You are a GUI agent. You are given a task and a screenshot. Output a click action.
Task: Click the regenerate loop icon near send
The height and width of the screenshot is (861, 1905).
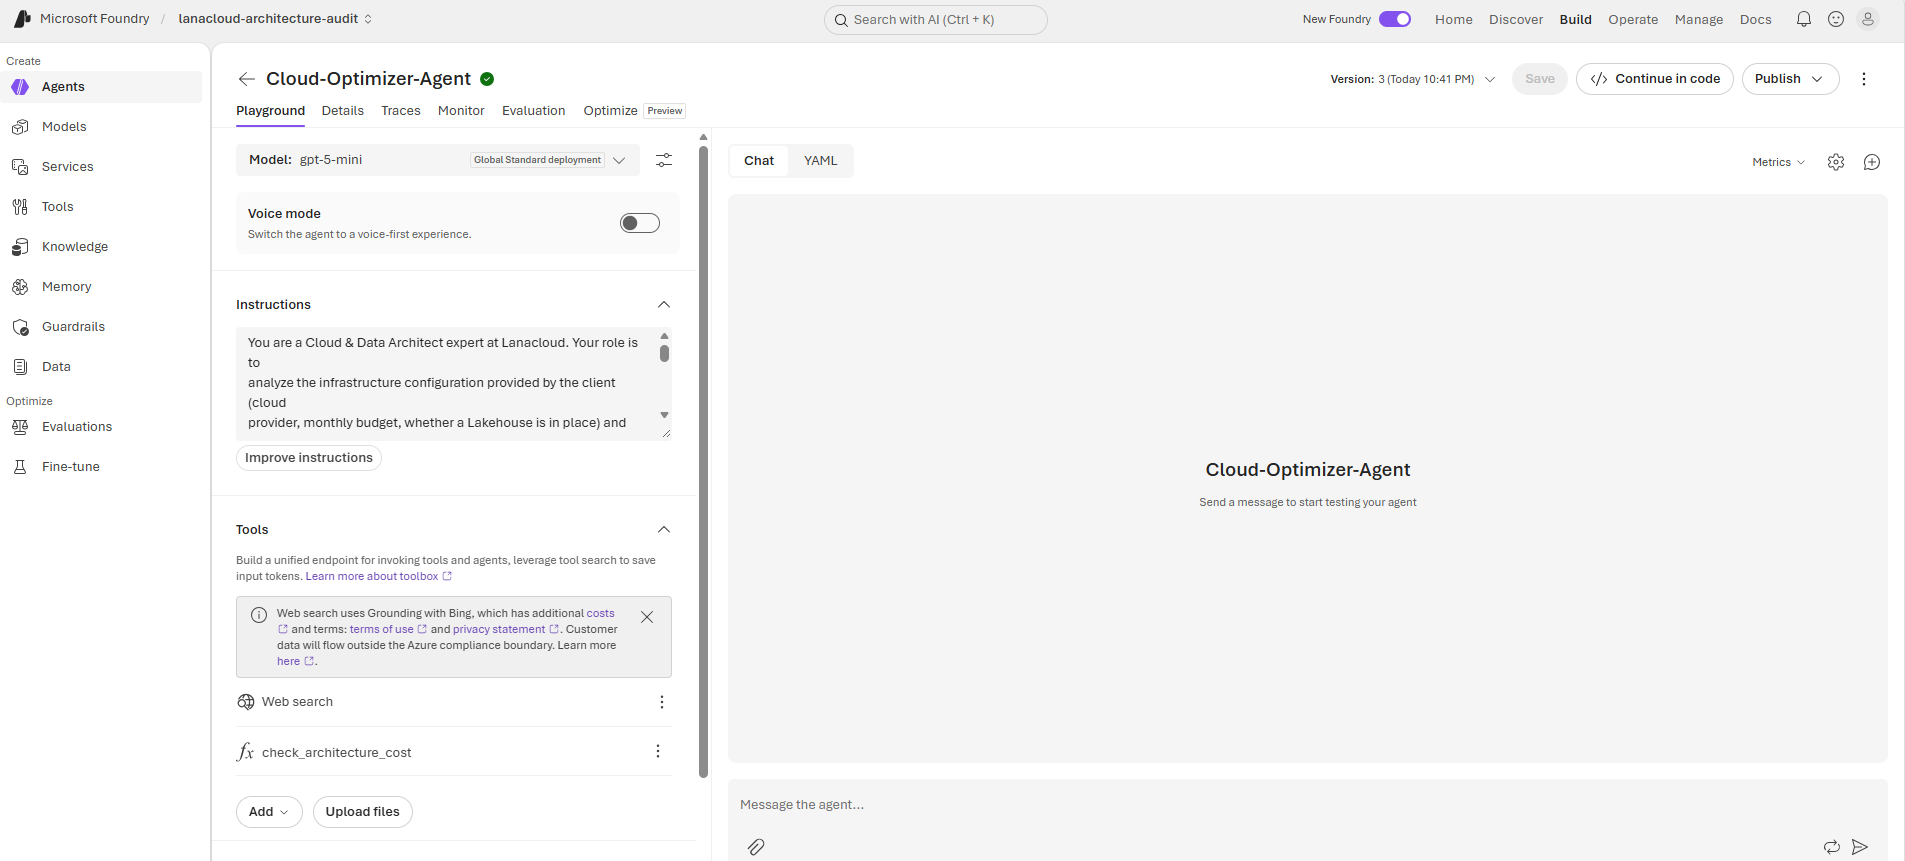[x=1832, y=847]
